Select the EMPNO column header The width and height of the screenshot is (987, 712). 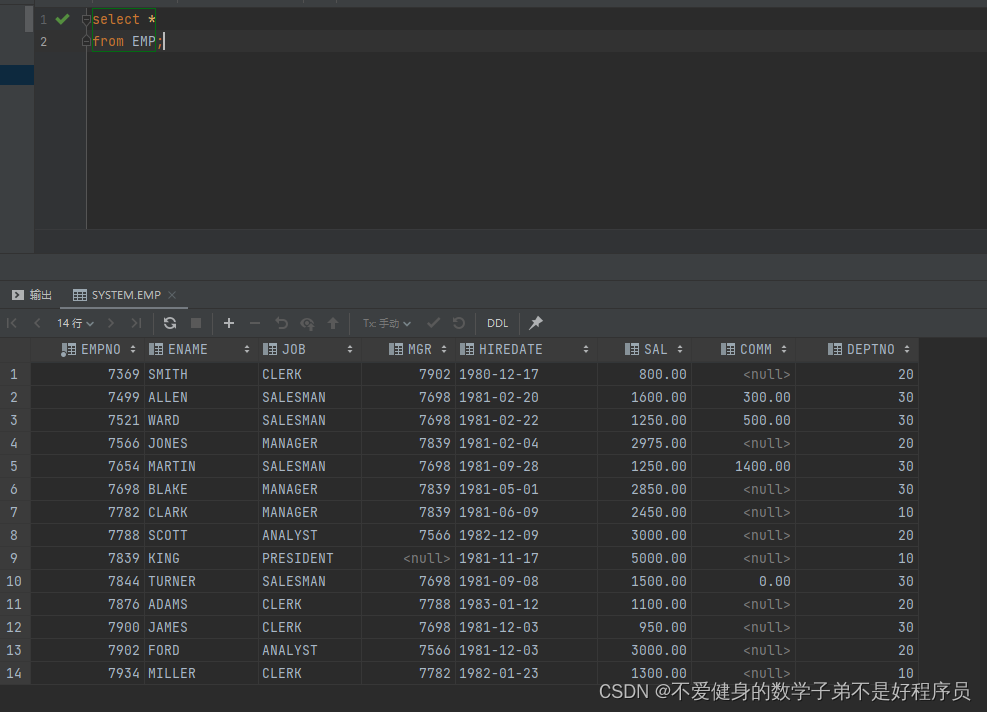pyautogui.click(x=87, y=349)
